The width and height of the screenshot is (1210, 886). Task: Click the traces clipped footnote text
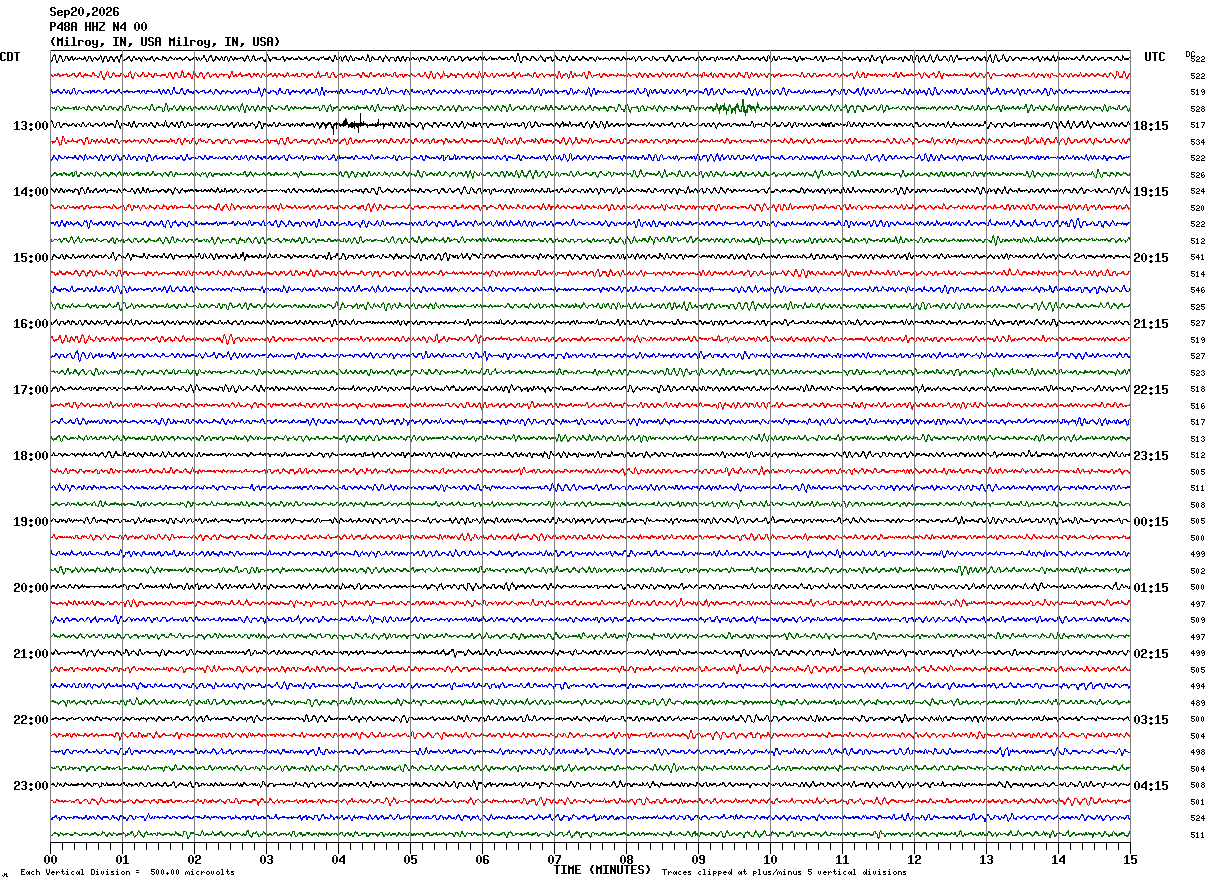pos(784,873)
